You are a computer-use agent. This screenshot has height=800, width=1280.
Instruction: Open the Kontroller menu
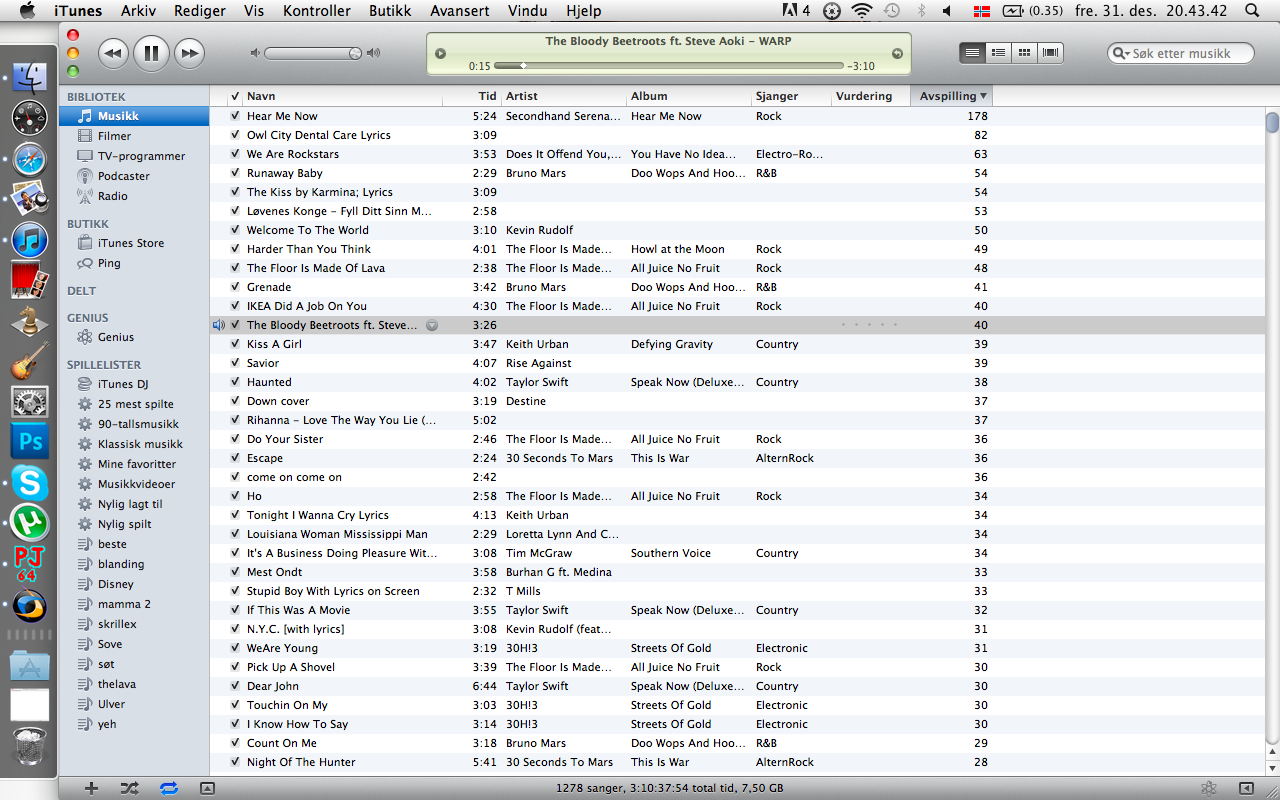tap(317, 11)
